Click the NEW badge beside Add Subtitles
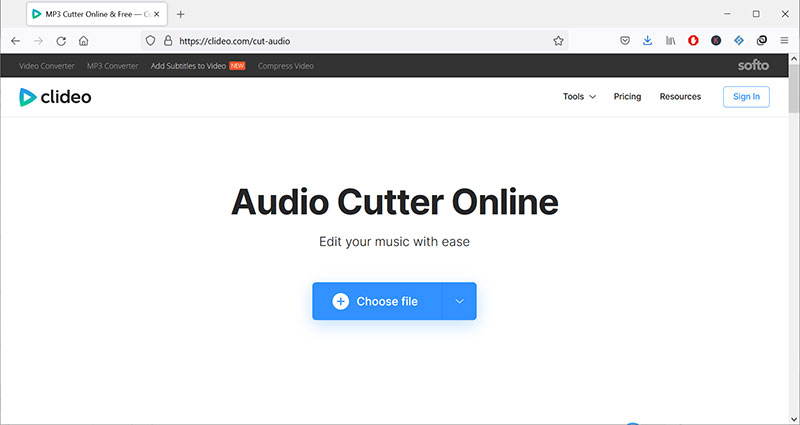The image size is (800, 425). tap(237, 66)
